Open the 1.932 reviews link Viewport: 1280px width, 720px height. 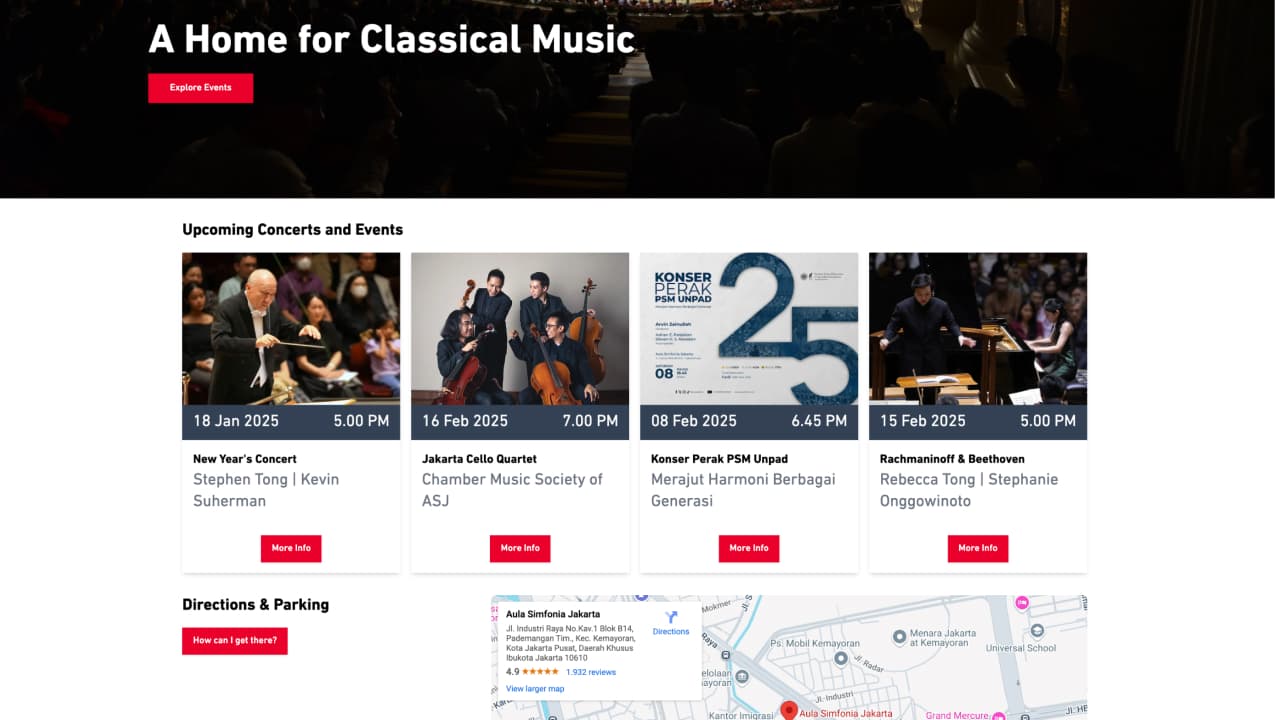[x=591, y=672]
